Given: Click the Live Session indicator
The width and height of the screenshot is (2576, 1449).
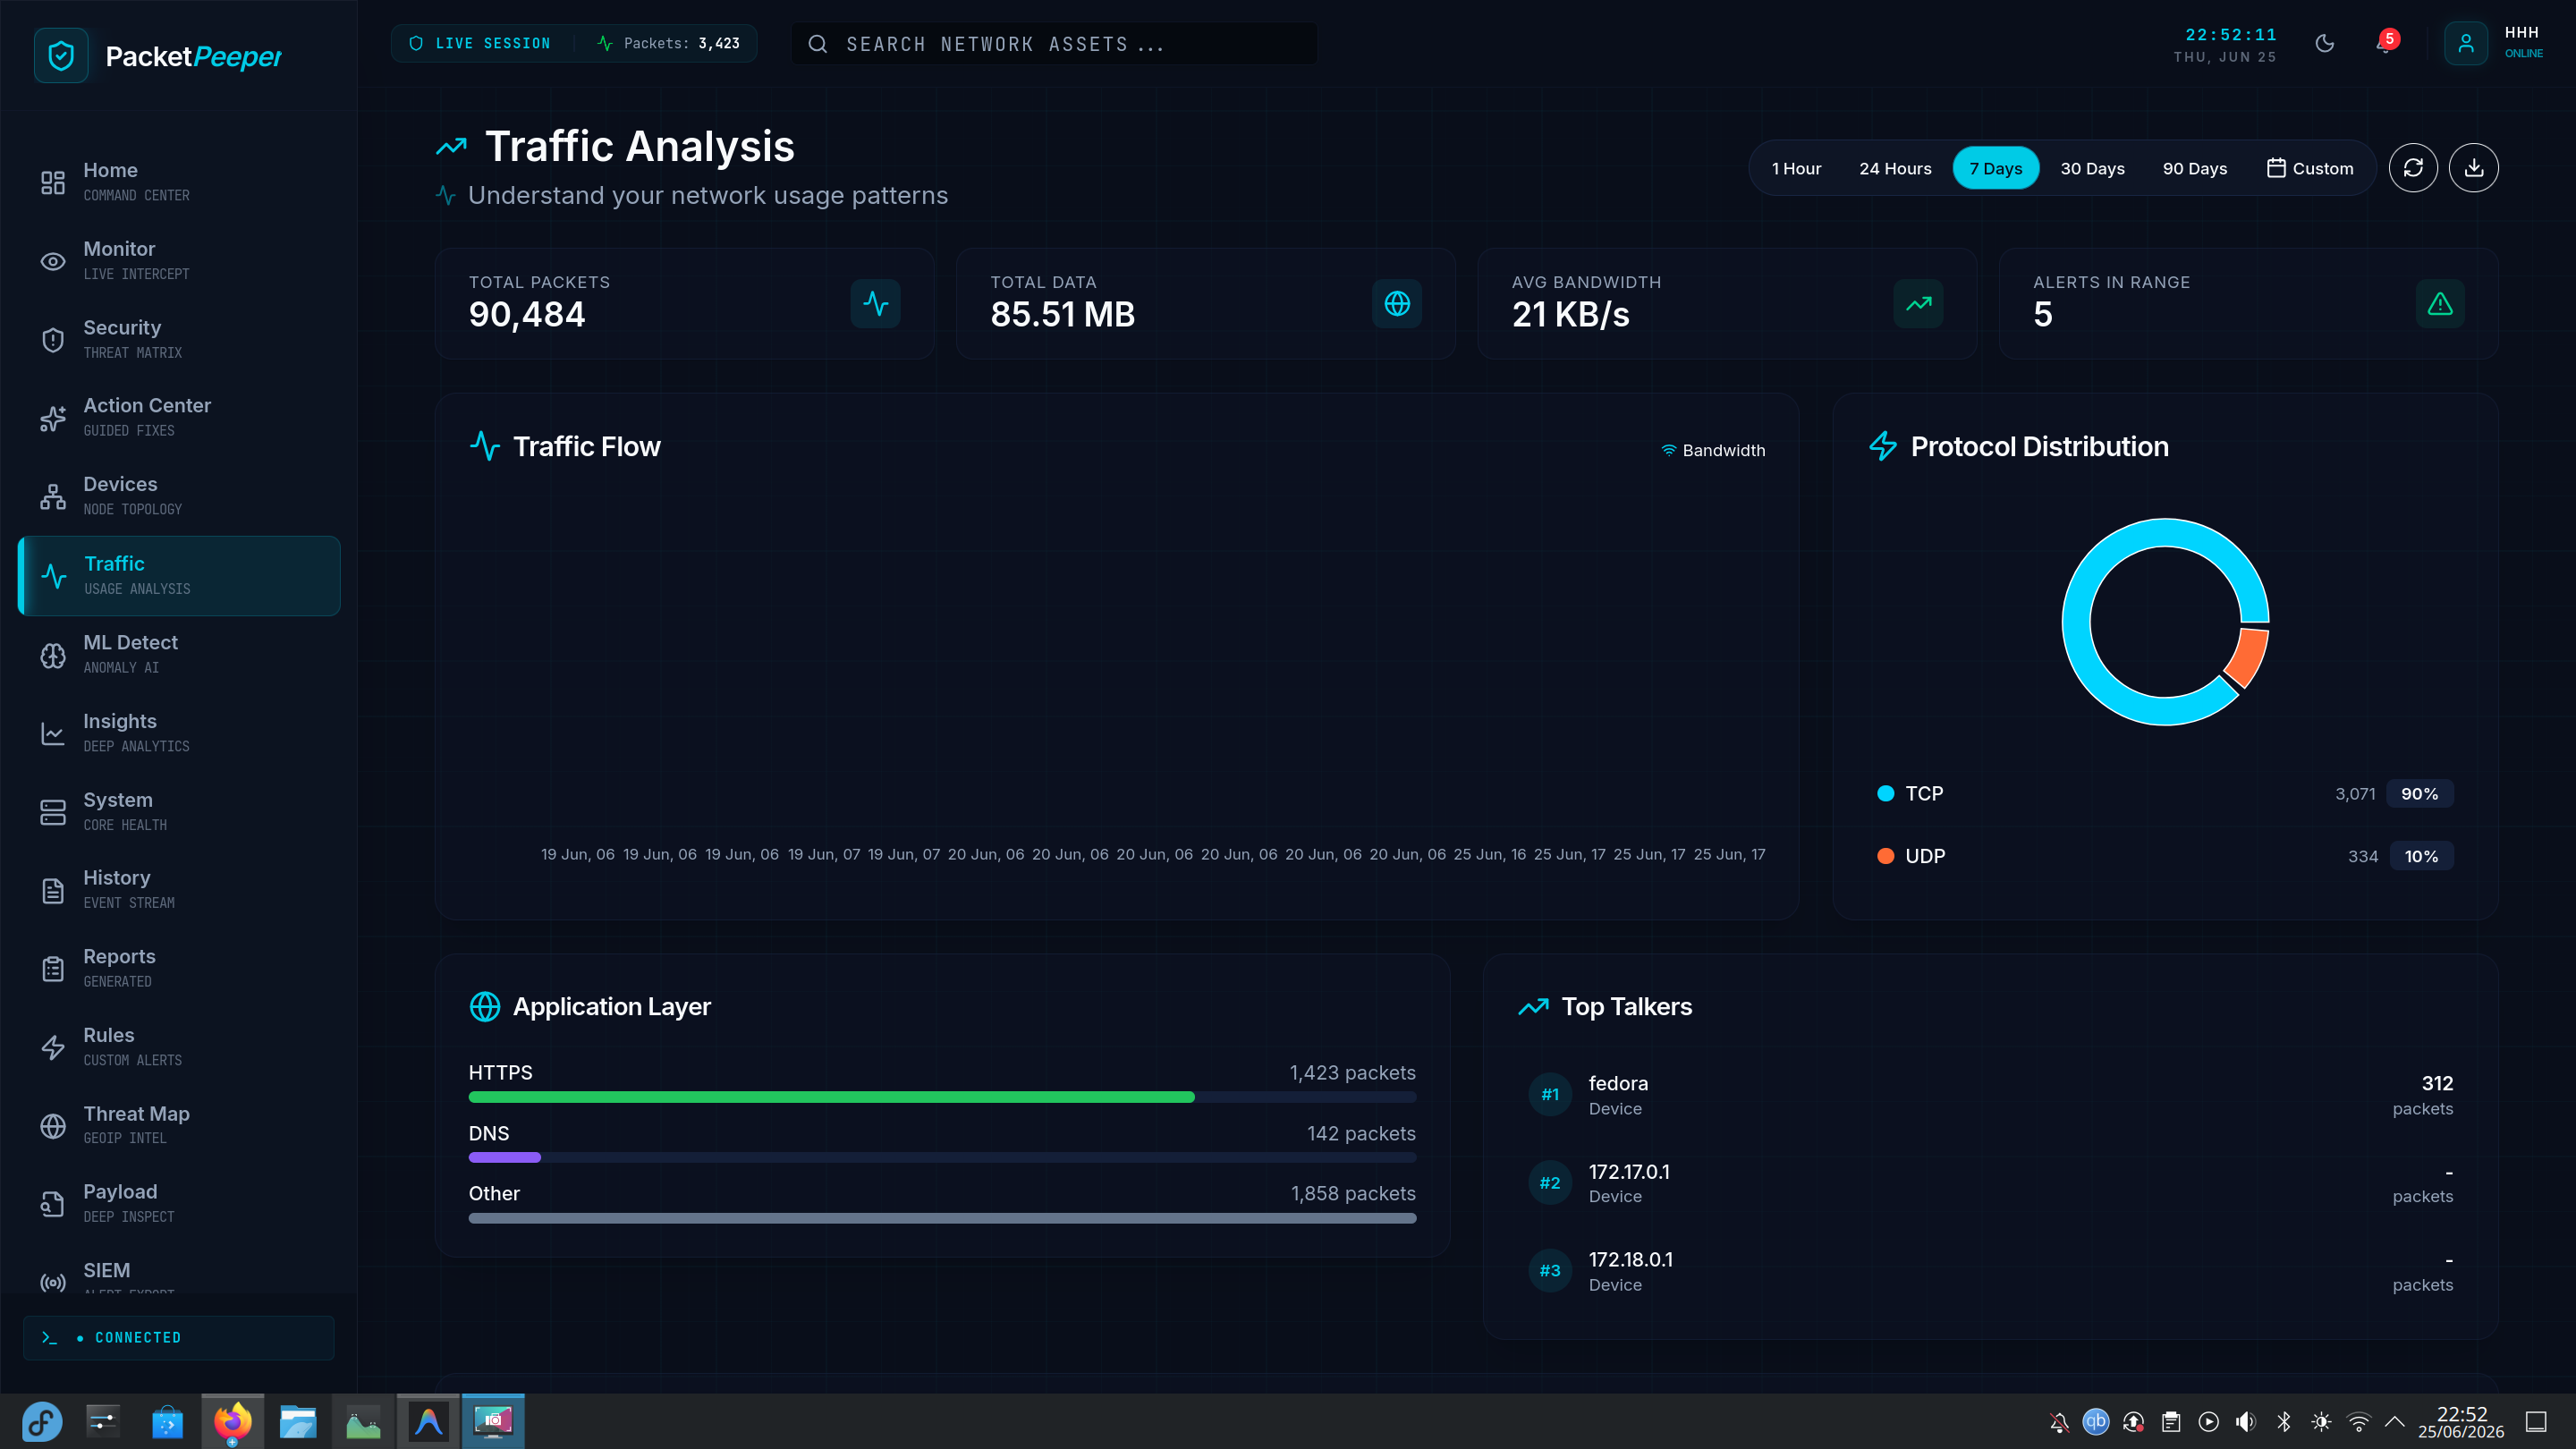Looking at the screenshot, I should 480,43.
